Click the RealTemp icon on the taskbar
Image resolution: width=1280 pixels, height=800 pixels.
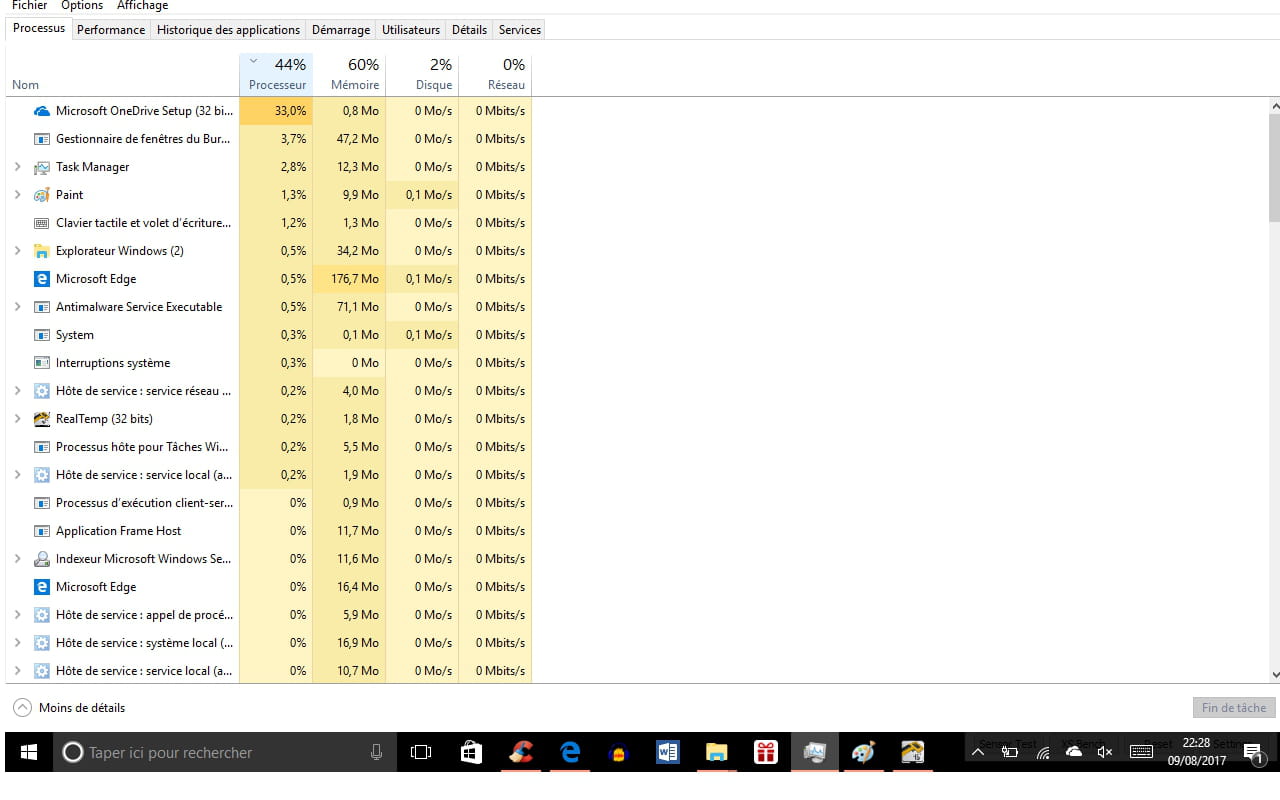[x=912, y=752]
